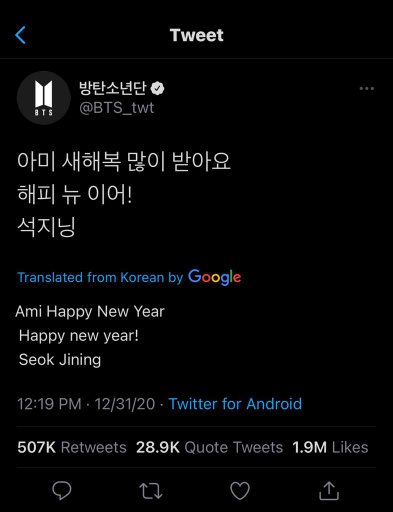View the 28.9K Quote Tweets list
The image size is (393, 512).
coord(209,447)
